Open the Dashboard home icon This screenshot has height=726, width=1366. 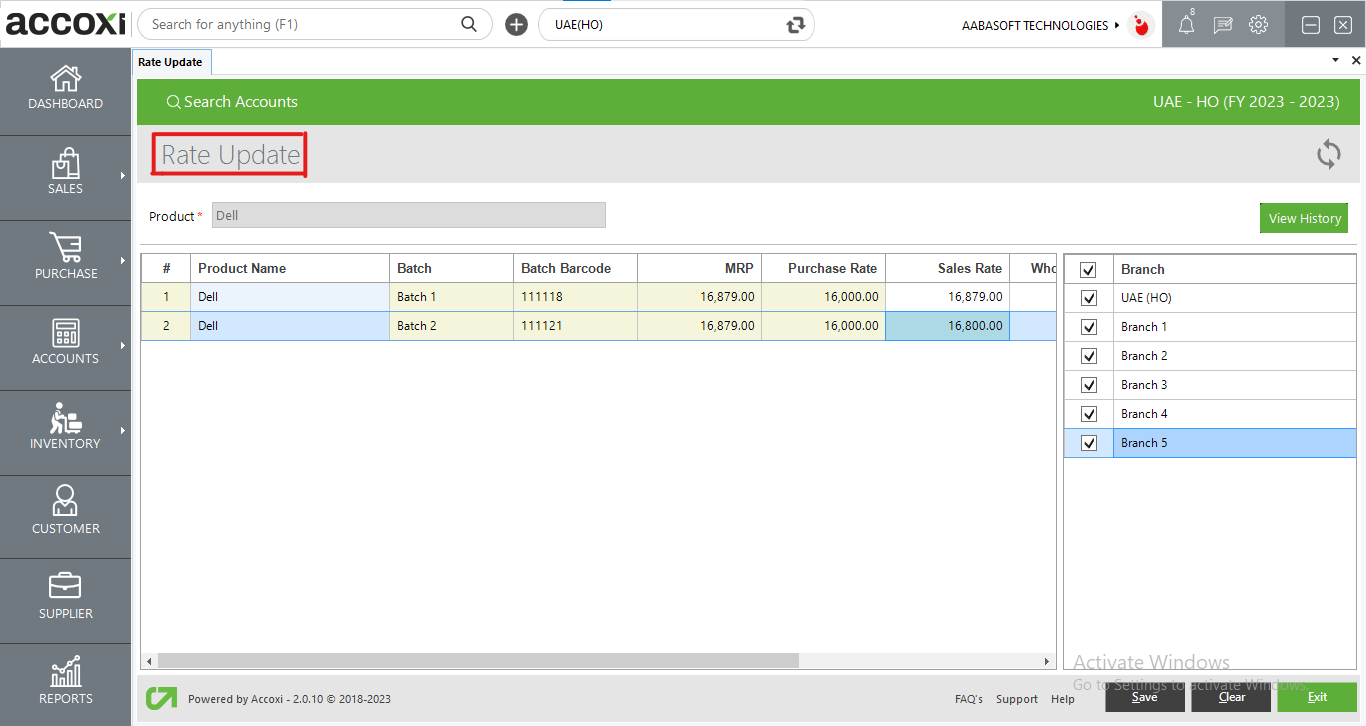click(65, 80)
